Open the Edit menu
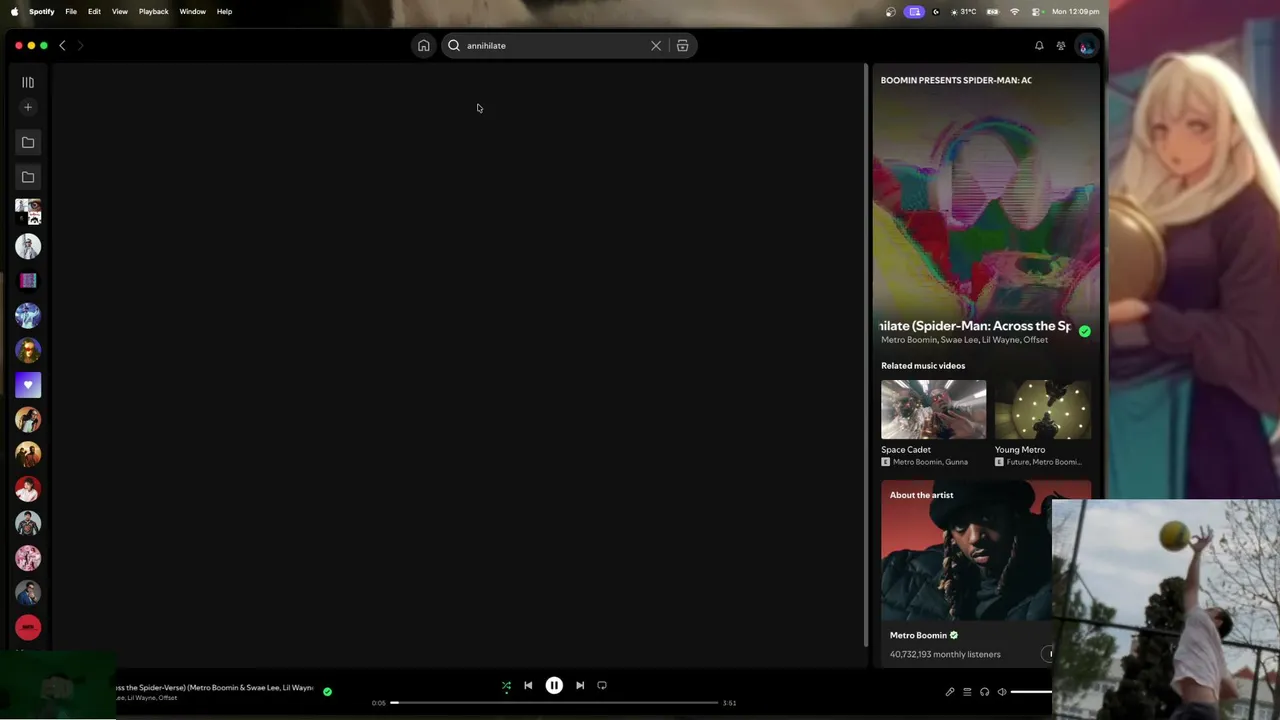 click(x=94, y=11)
